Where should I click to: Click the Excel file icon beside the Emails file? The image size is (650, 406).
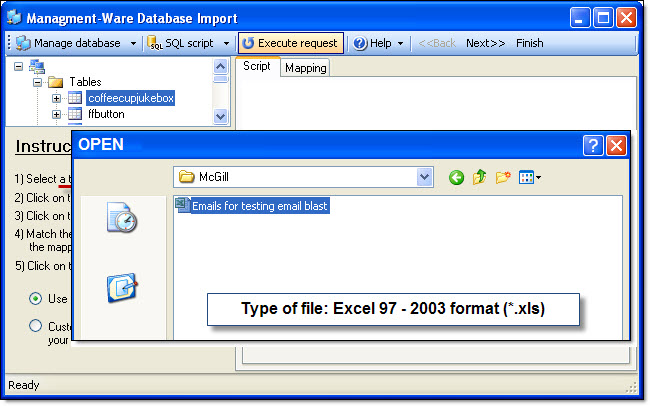click(x=182, y=205)
